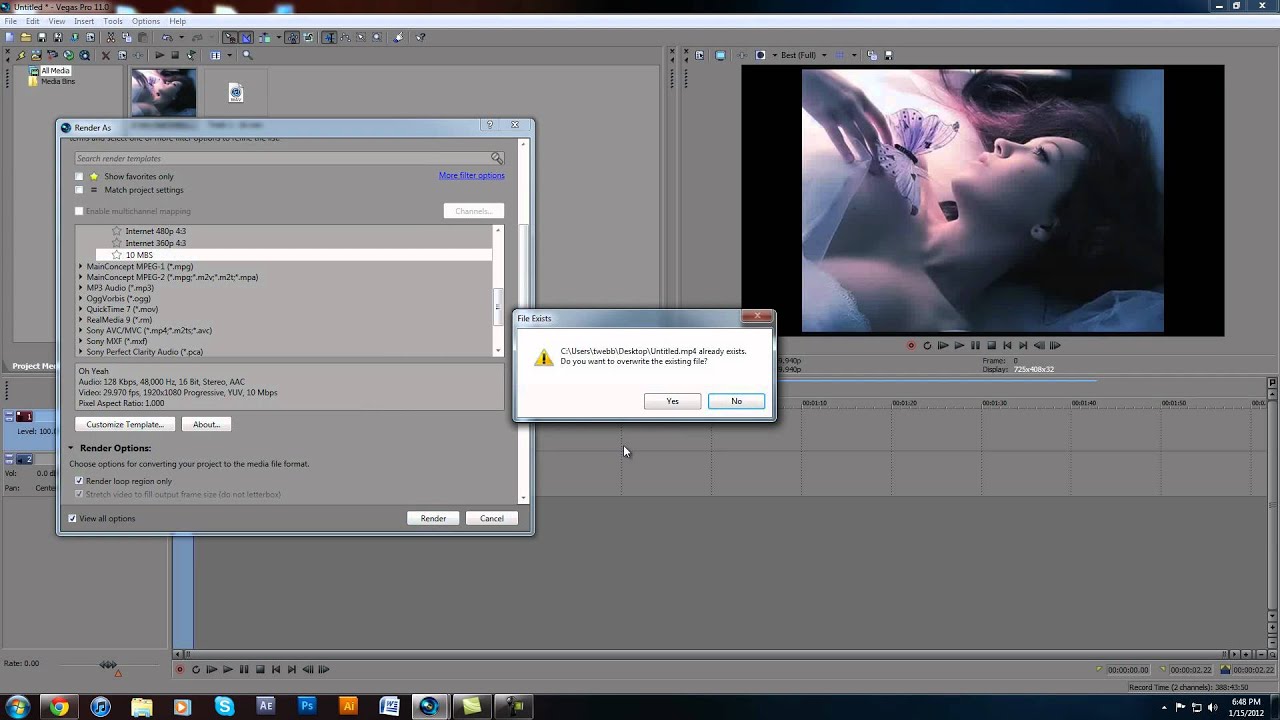Open the Windows Start menu
Viewport: 1280px width, 720px height.
pyautogui.click(x=17, y=707)
